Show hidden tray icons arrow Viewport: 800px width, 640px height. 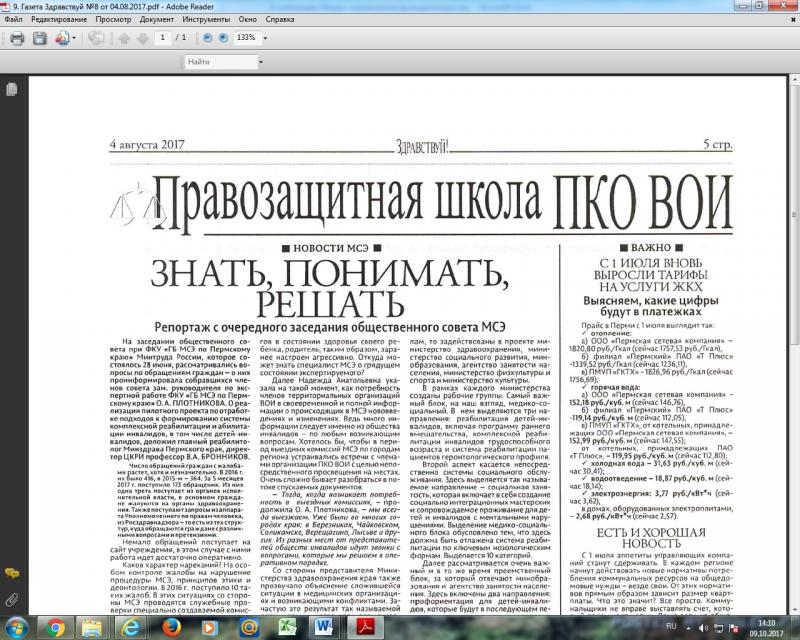pyautogui.click(x=688, y=628)
